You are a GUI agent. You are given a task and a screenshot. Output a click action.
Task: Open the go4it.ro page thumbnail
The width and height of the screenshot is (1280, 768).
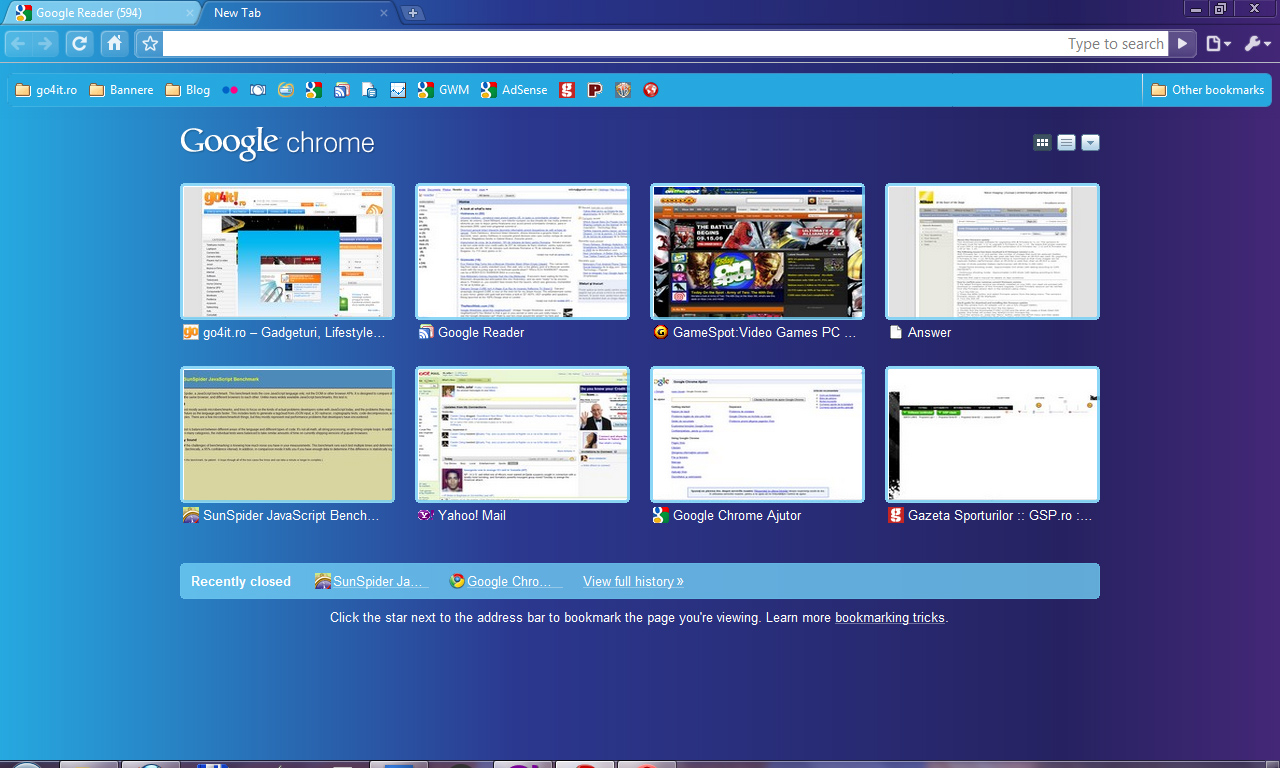(x=288, y=251)
